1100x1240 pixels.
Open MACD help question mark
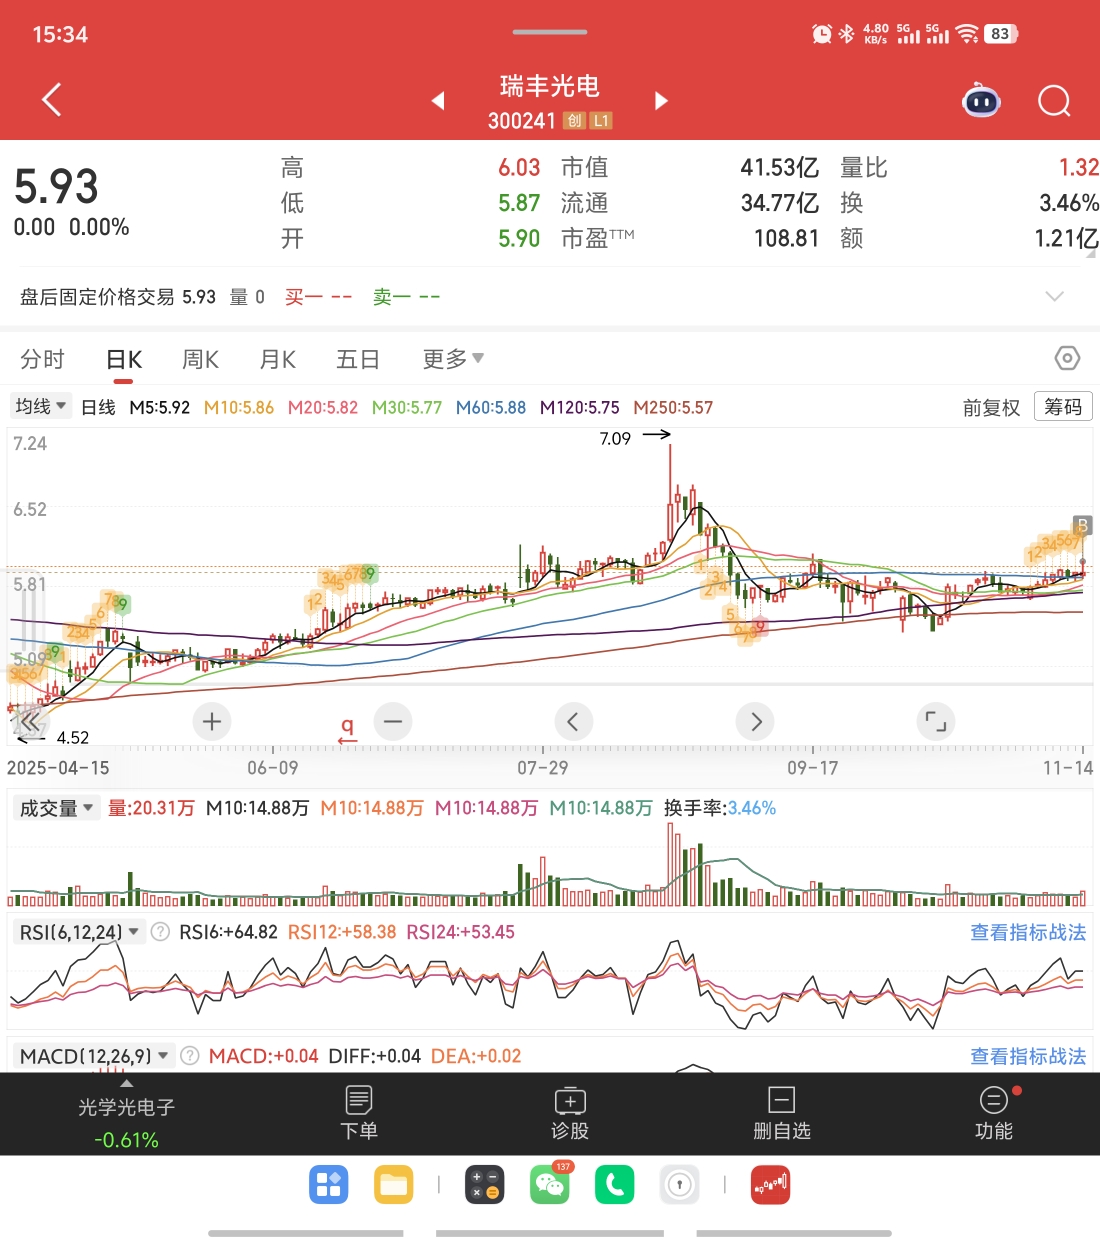[x=190, y=1056]
